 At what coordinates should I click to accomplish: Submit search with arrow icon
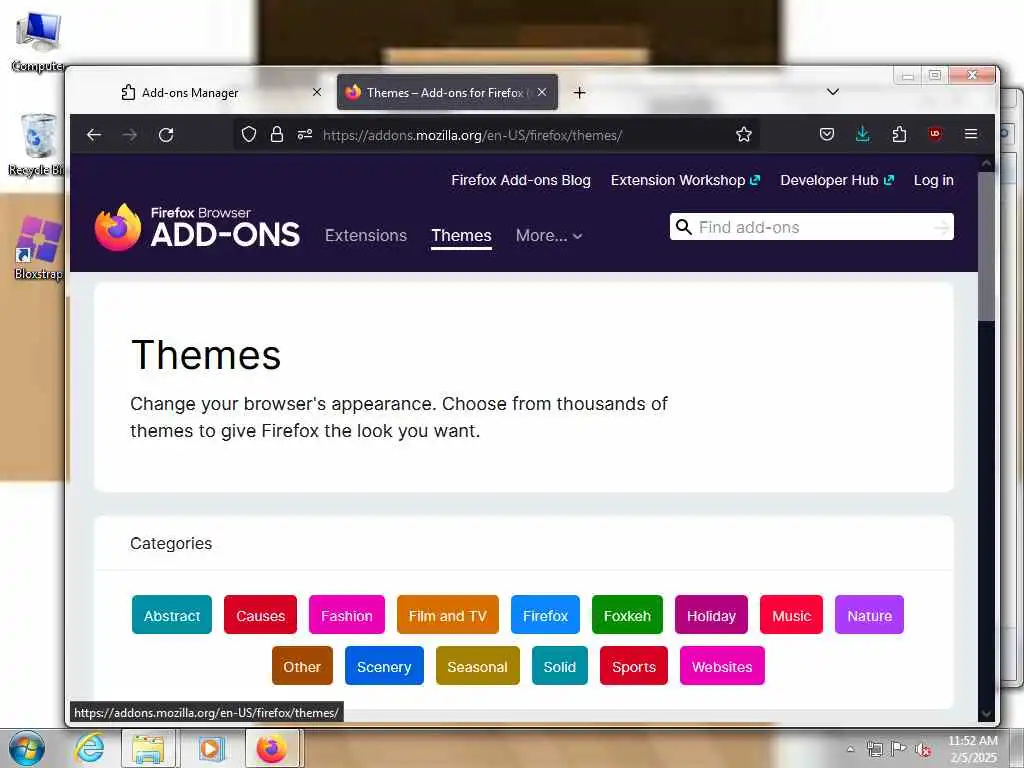[941, 227]
